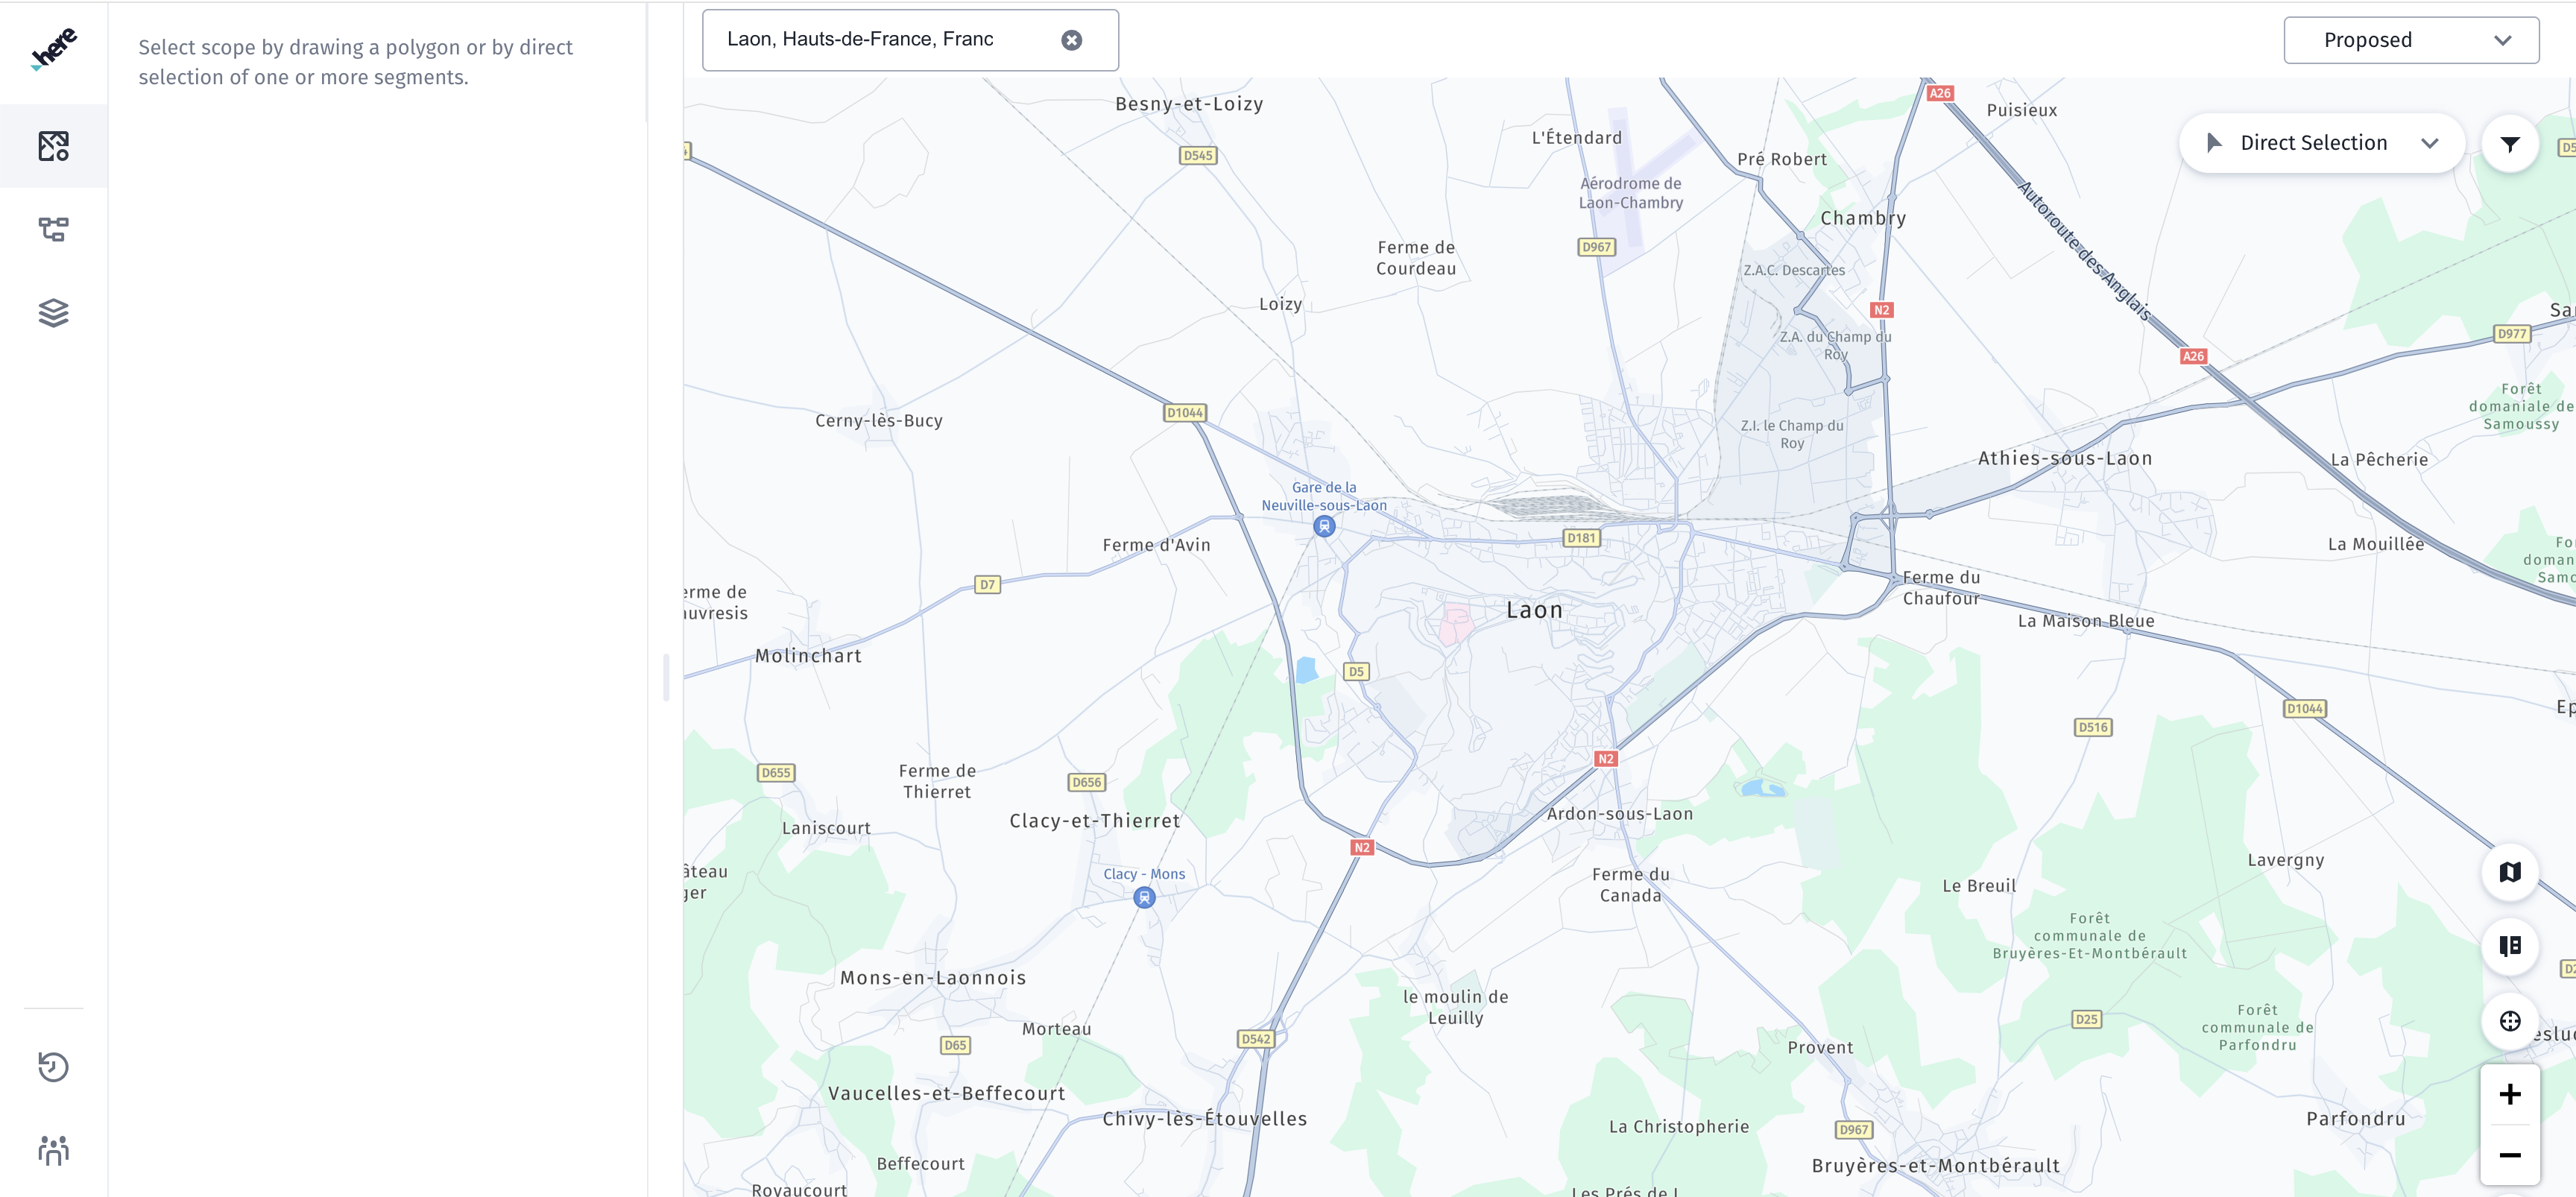Click the Clacy - Mons station icon
The height and width of the screenshot is (1197, 2576).
point(1144,898)
